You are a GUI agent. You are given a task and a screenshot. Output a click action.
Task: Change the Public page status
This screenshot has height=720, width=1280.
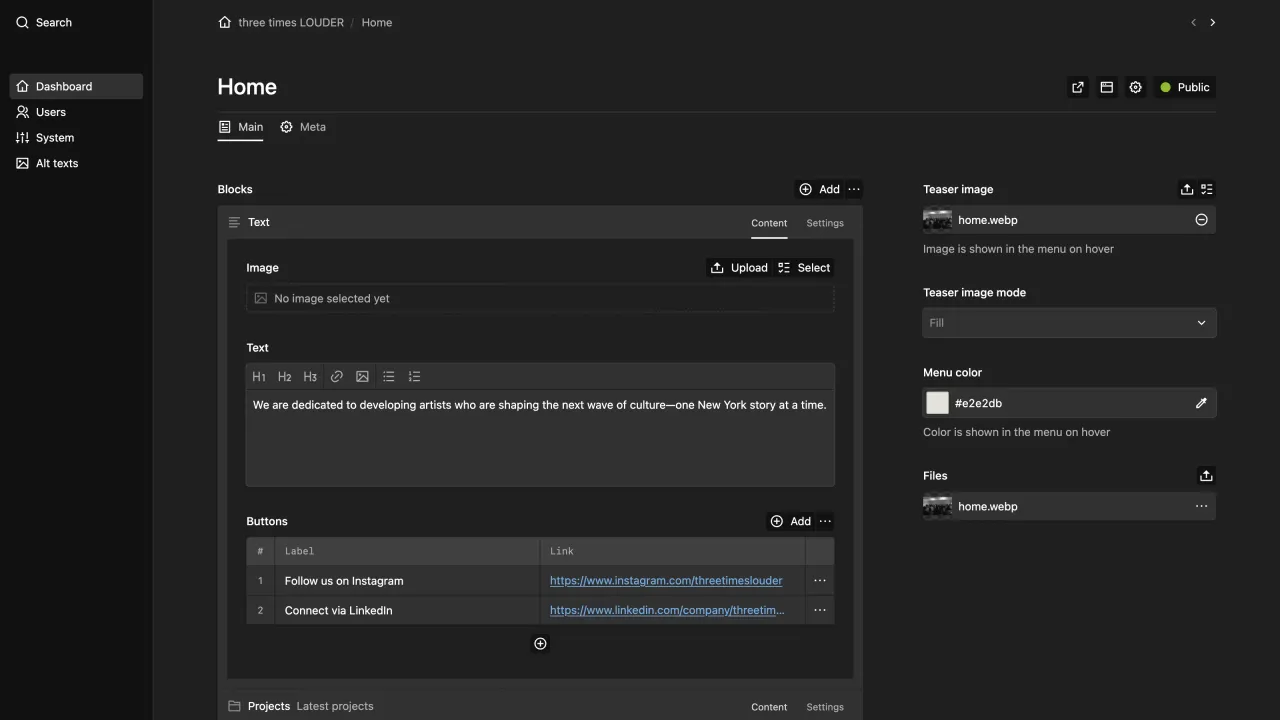pos(1185,87)
